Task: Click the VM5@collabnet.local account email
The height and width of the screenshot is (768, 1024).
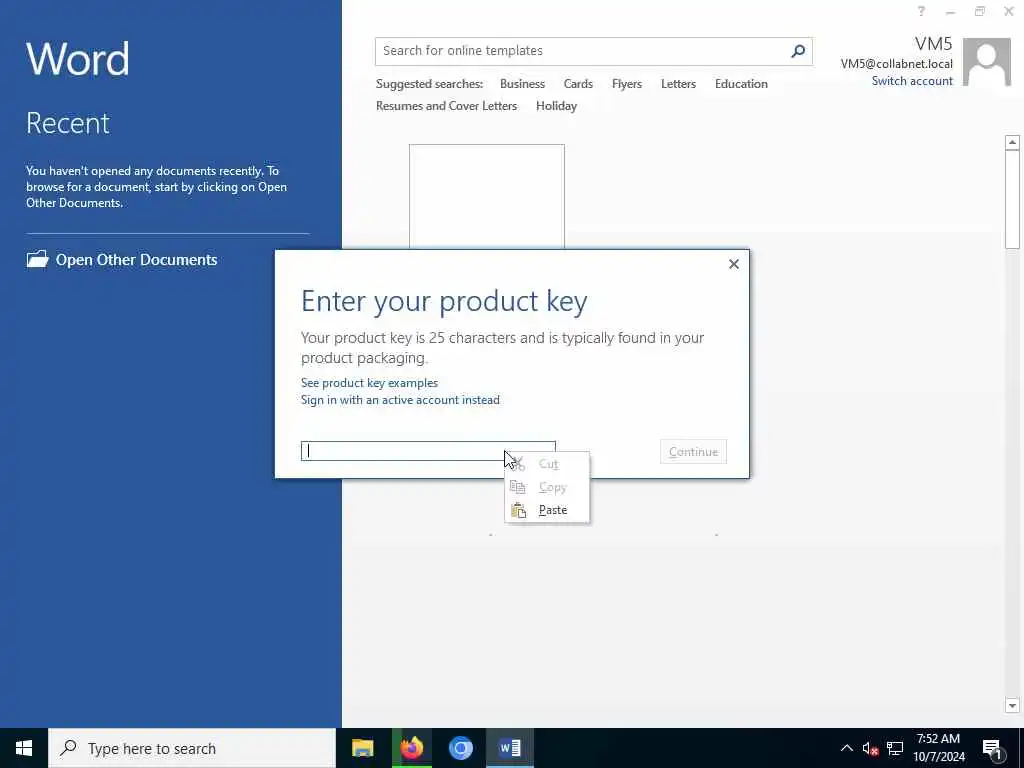Action: 896,64
